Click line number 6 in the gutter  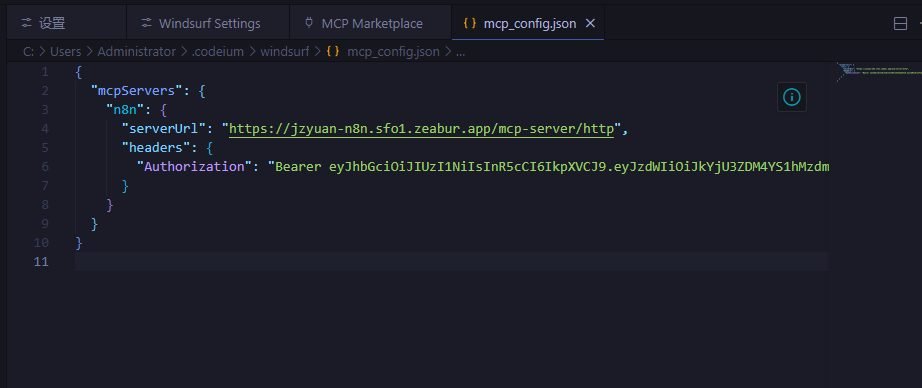click(45, 166)
